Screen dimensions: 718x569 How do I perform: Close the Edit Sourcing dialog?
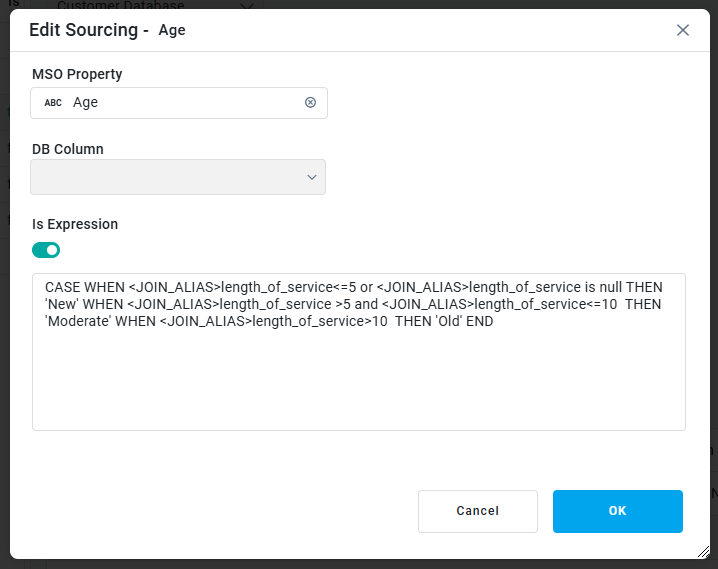(x=683, y=30)
